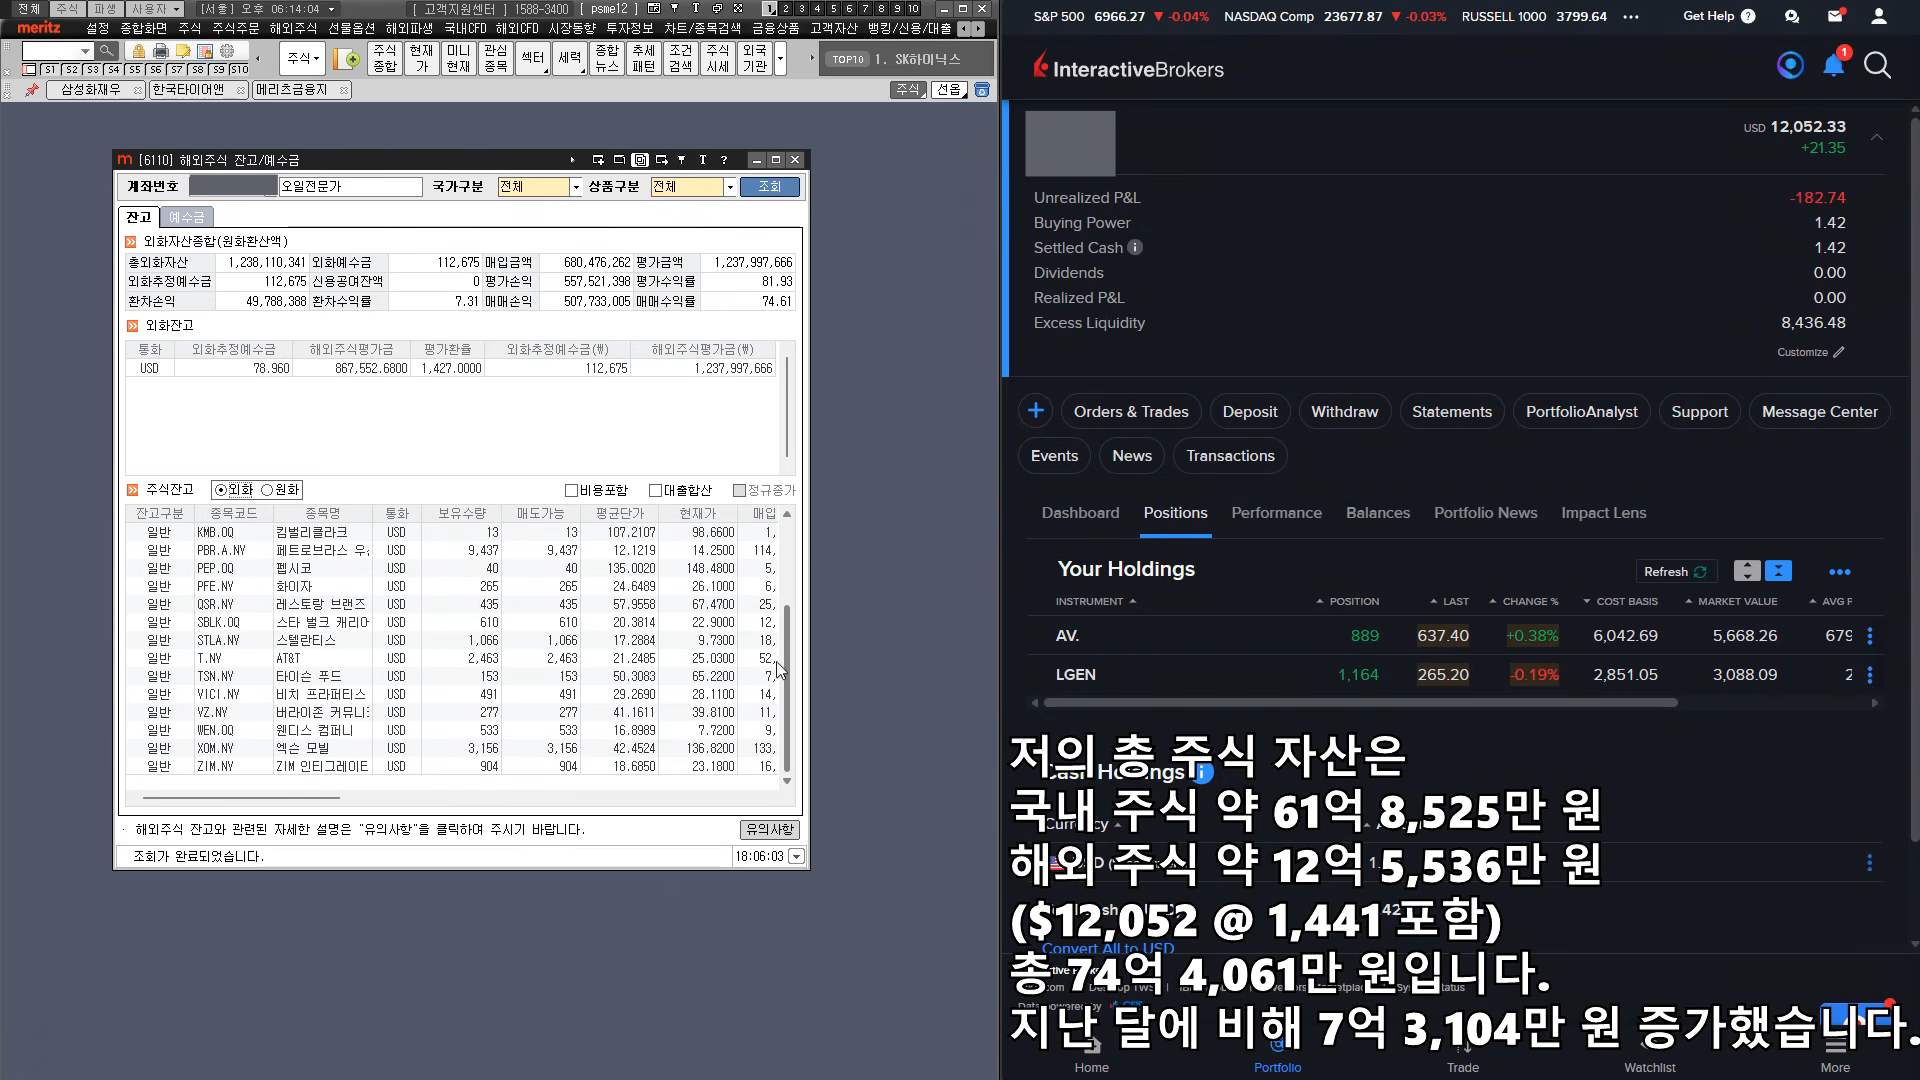Click the lock icon in Meritz toolbar
This screenshot has height=1080, width=1920.
click(x=138, y=51)
